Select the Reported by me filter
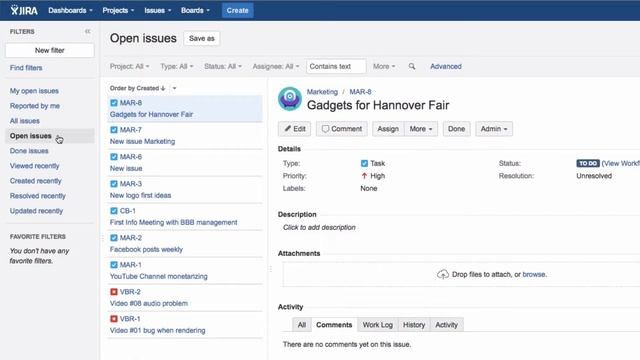Image resolution: width=640 pixels, height=360 pixels. pyautogui.click(x=35, y=106)
